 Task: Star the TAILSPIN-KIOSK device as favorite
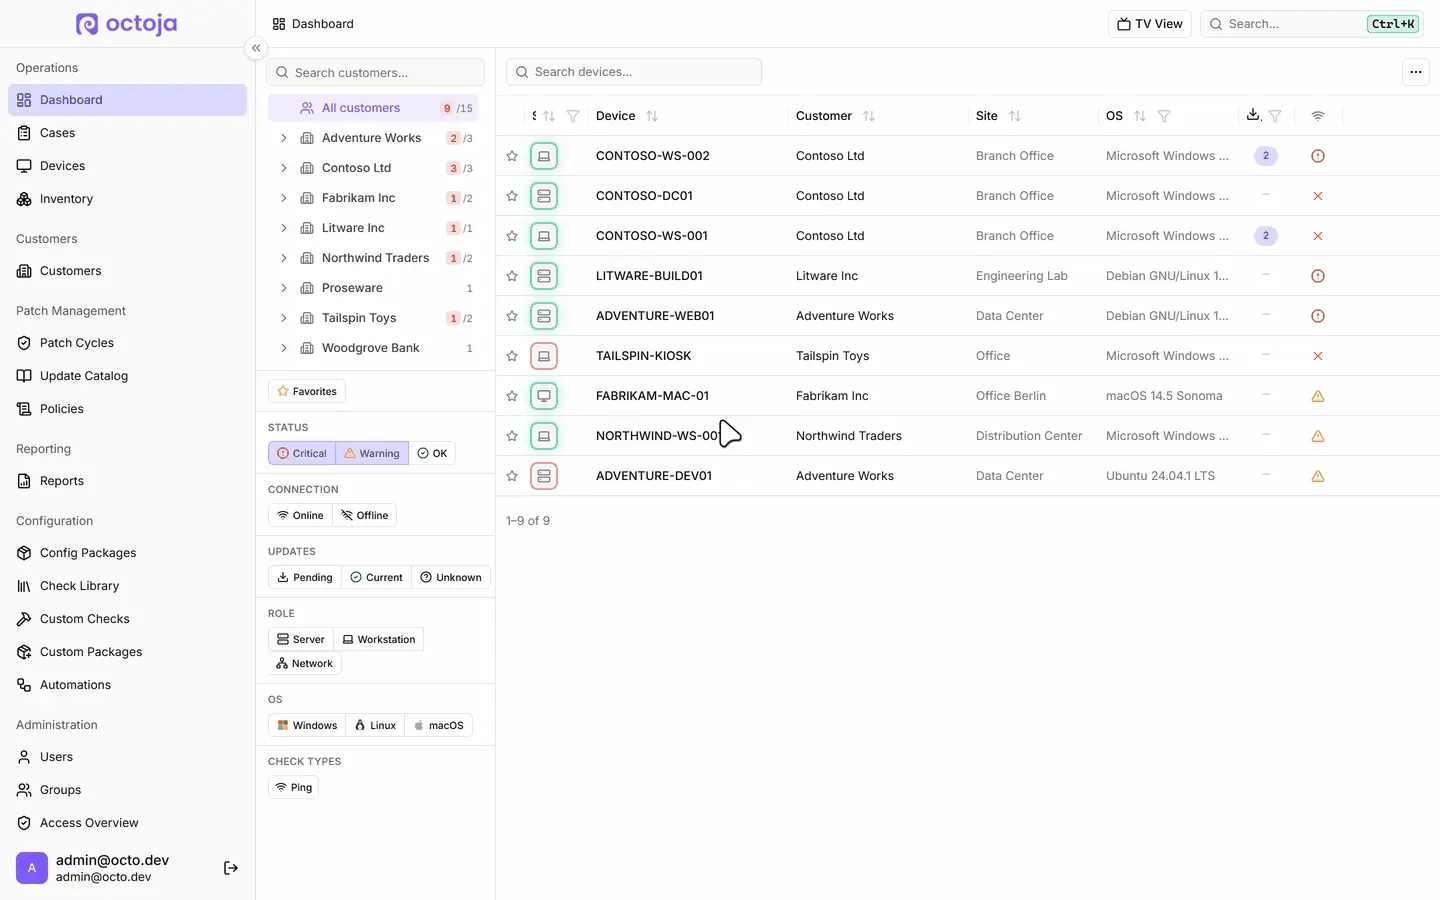coord(512,356)
